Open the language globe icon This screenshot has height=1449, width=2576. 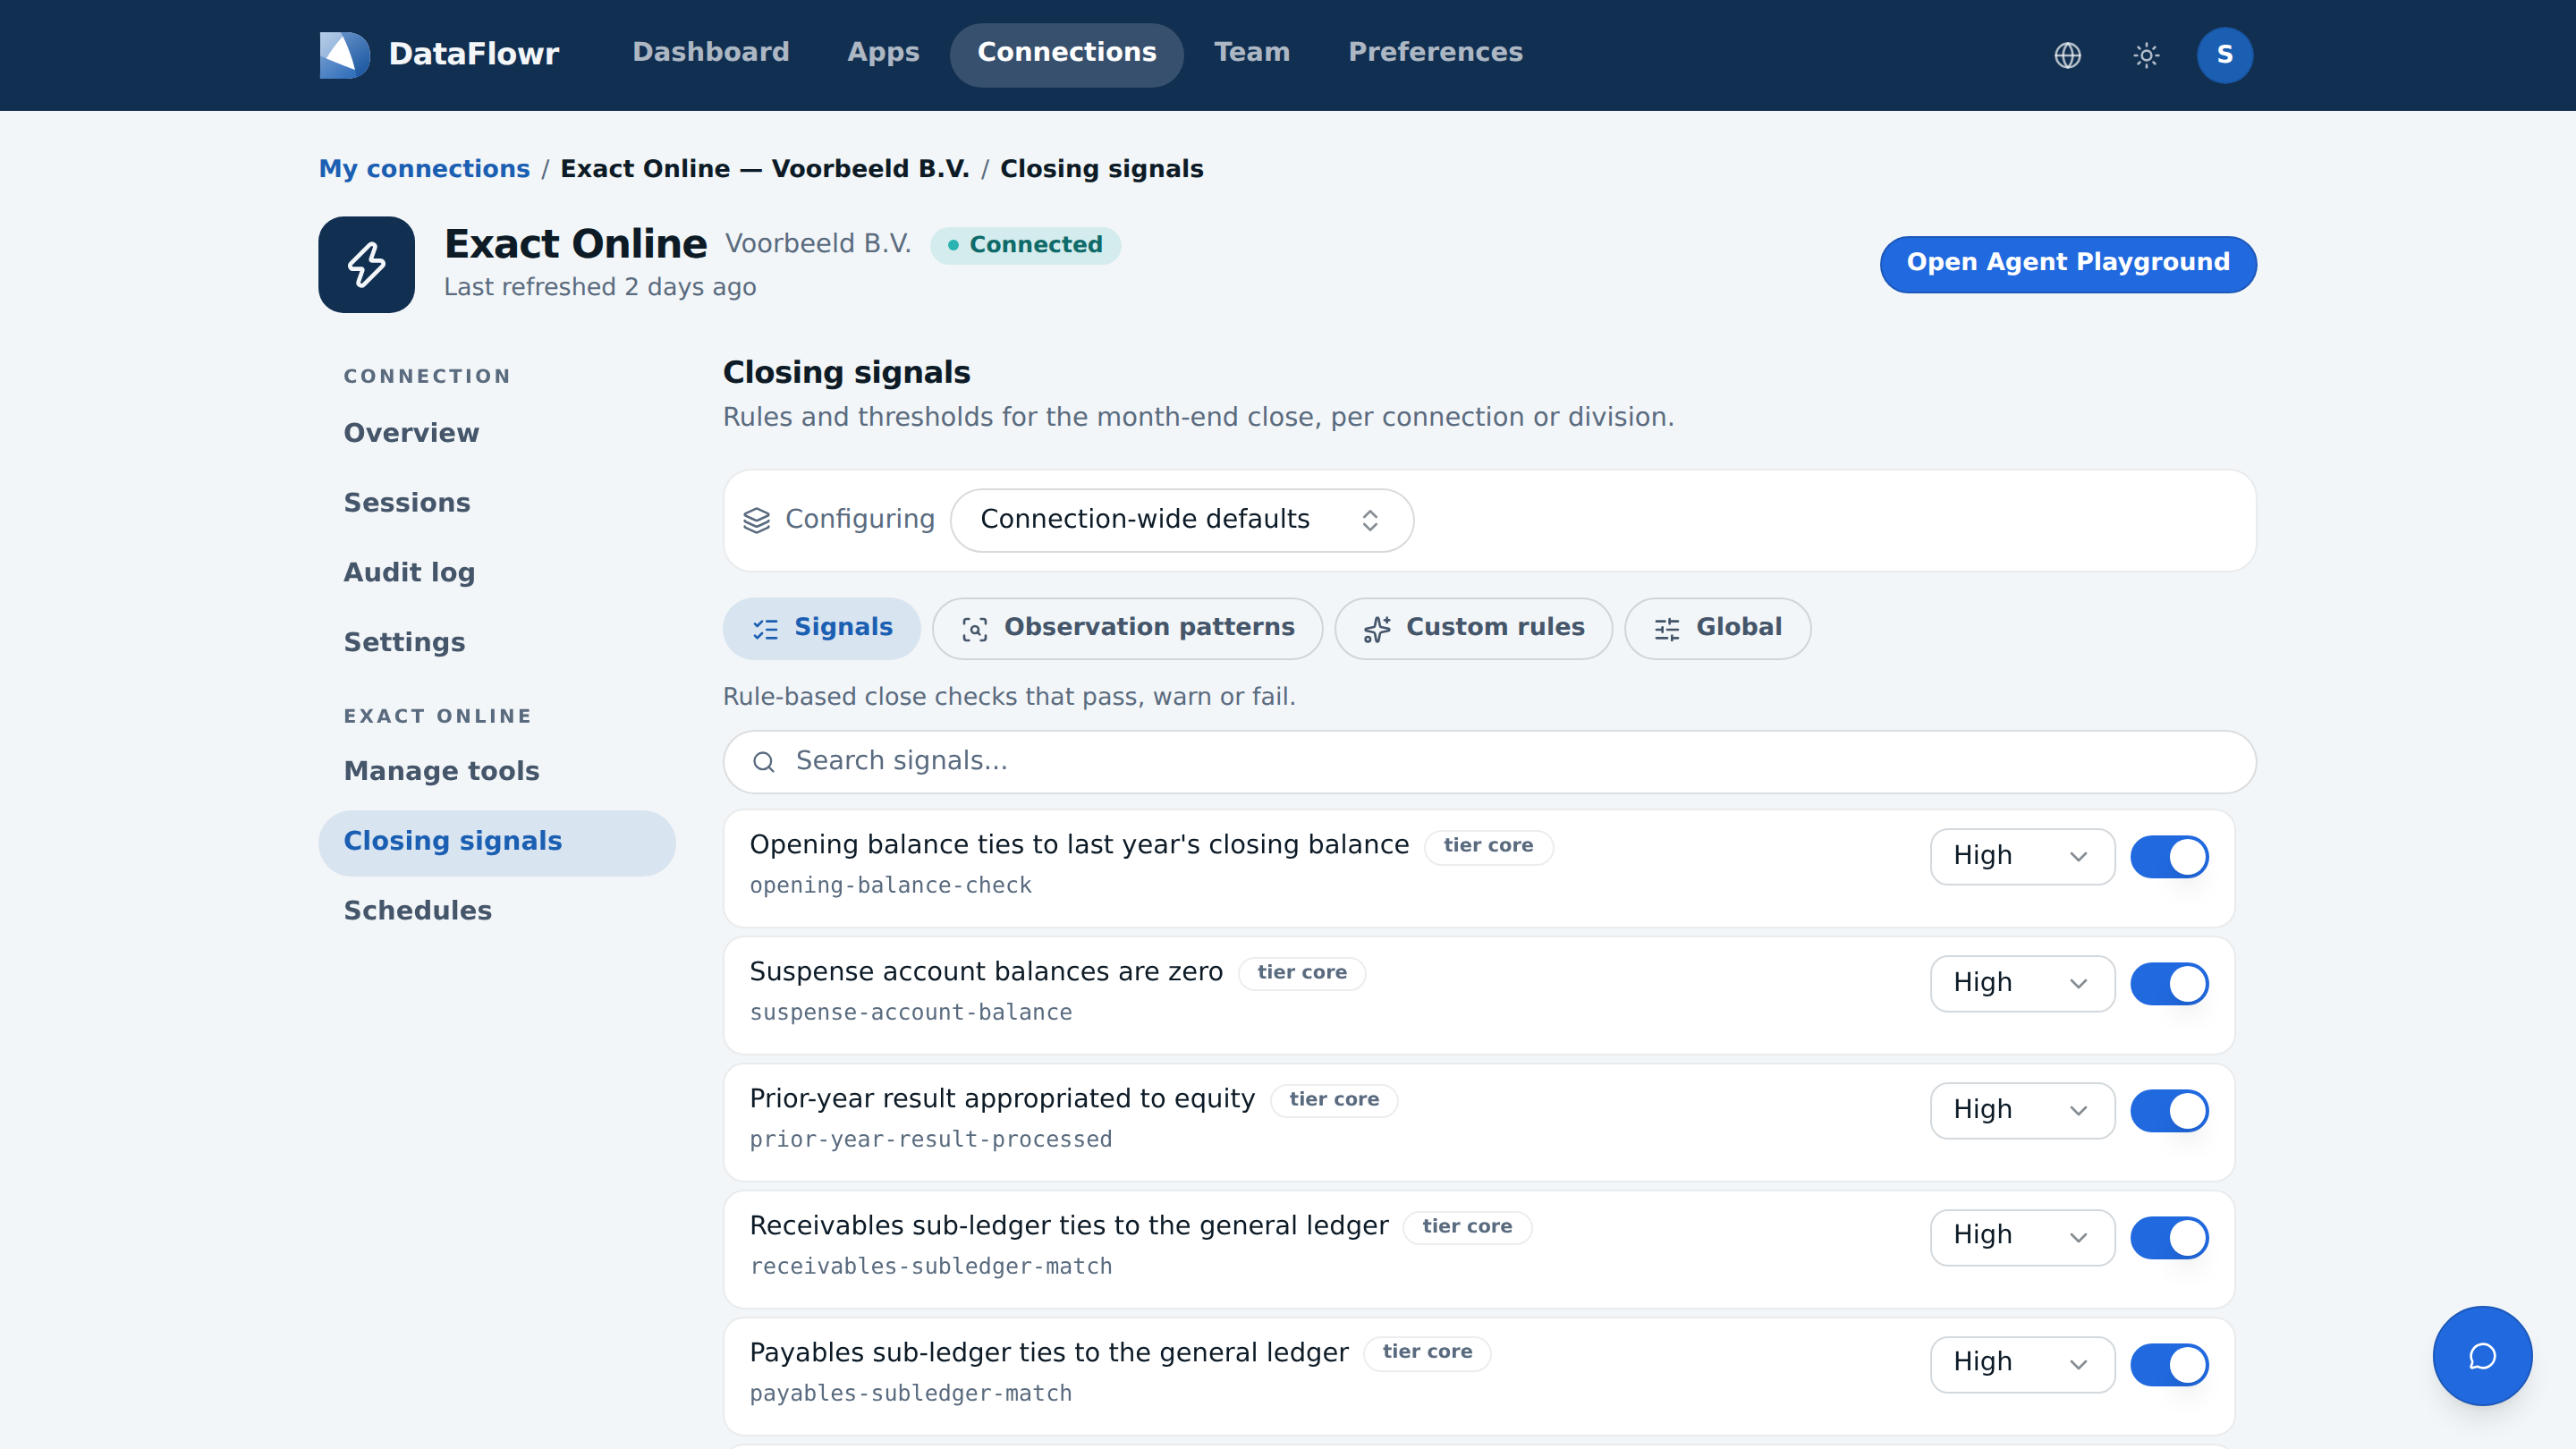(x=2067, y=55)
